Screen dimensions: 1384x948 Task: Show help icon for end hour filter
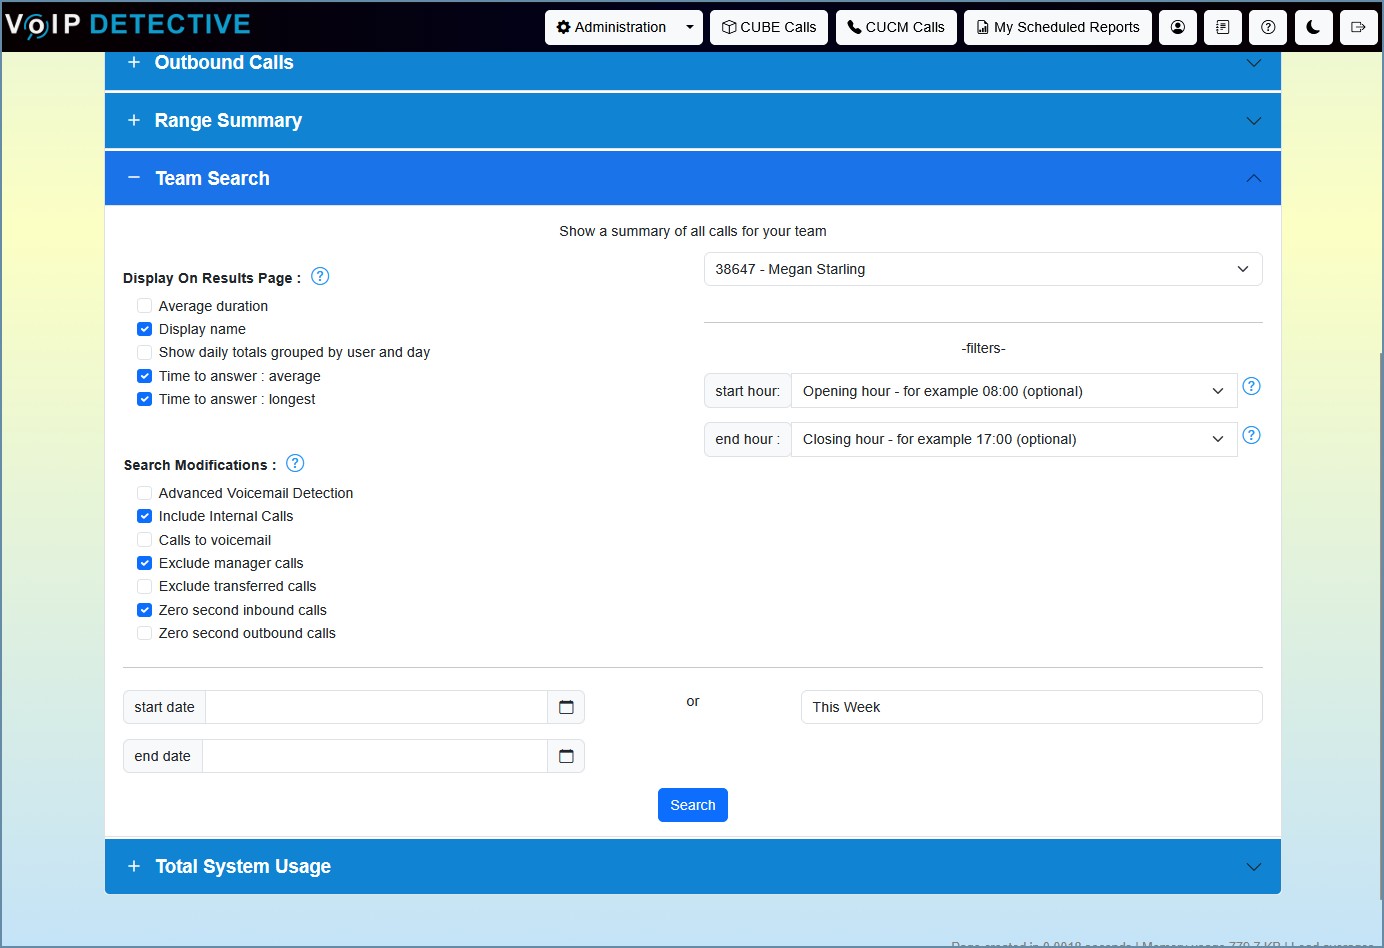coord(1251,435)
